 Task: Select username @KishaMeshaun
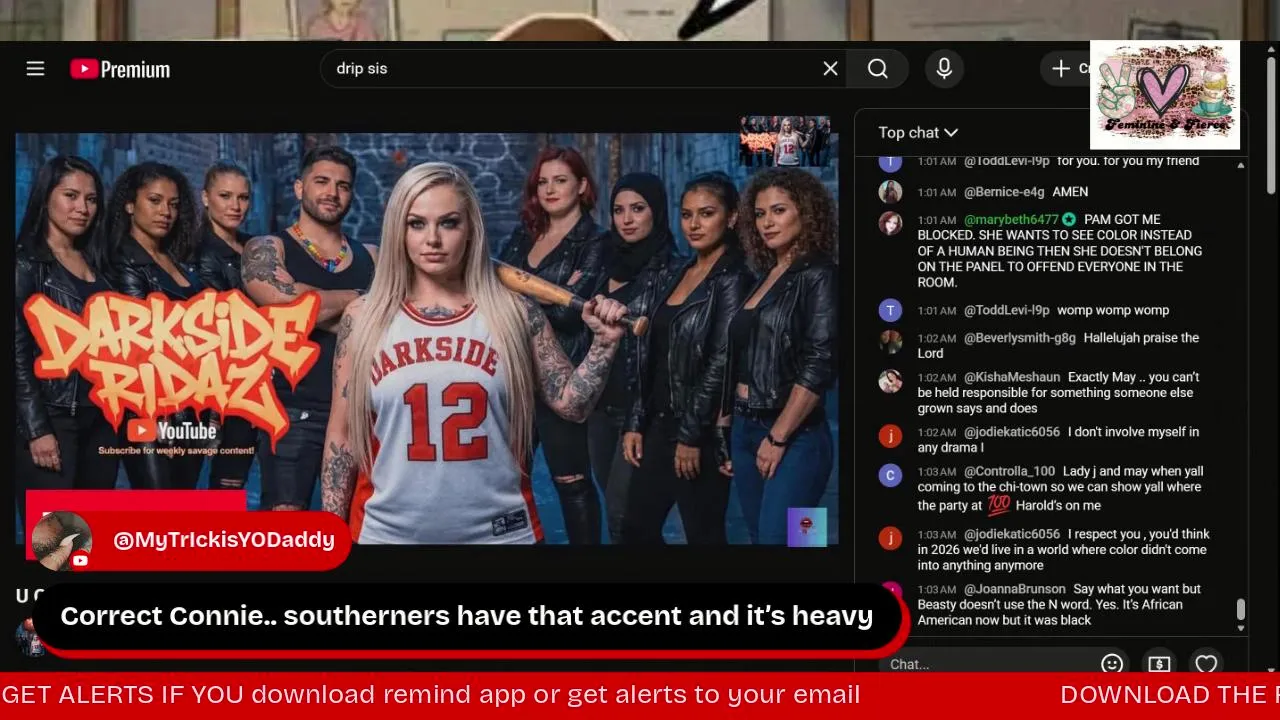(x=1012, y=377)
